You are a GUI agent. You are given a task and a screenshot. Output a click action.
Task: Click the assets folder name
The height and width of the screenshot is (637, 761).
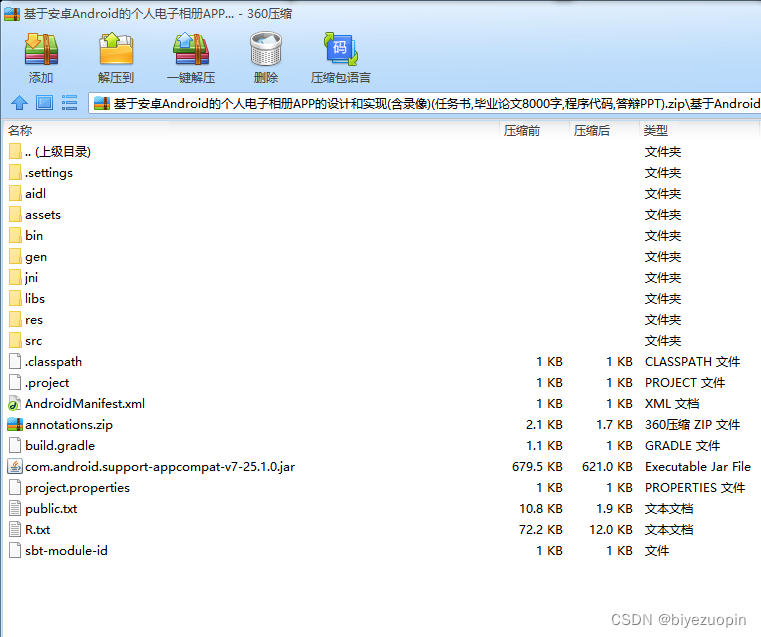click(43, 215)
